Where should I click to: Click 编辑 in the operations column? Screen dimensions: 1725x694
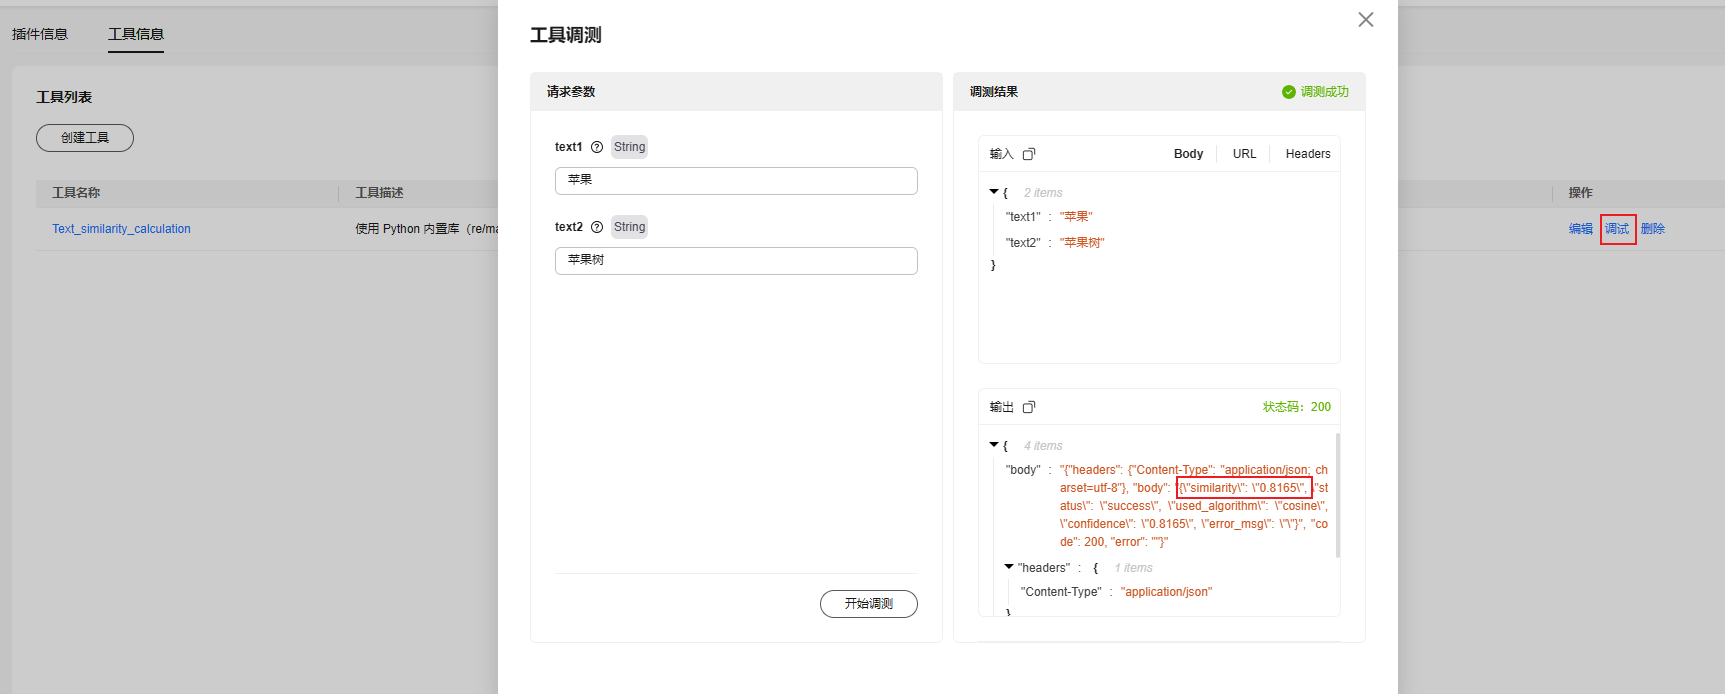click(1580, 229)
